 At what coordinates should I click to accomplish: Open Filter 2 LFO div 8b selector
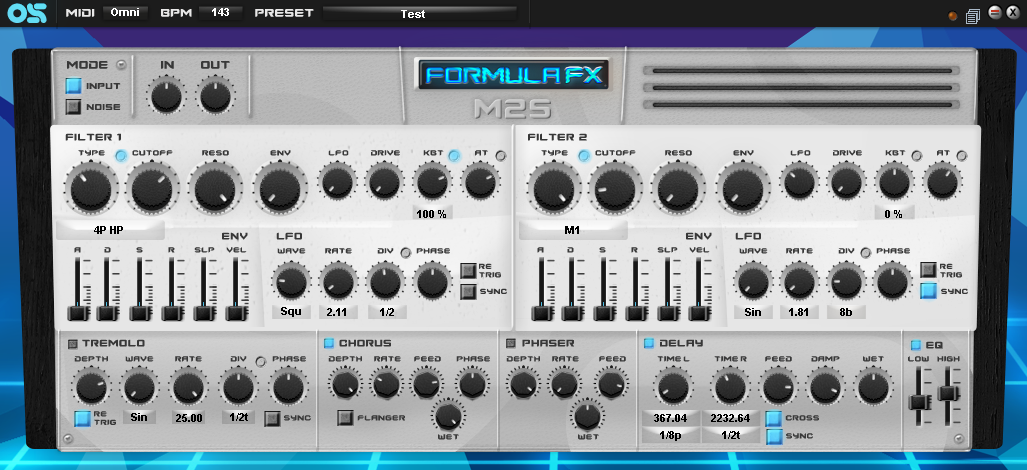coord(846,312)
